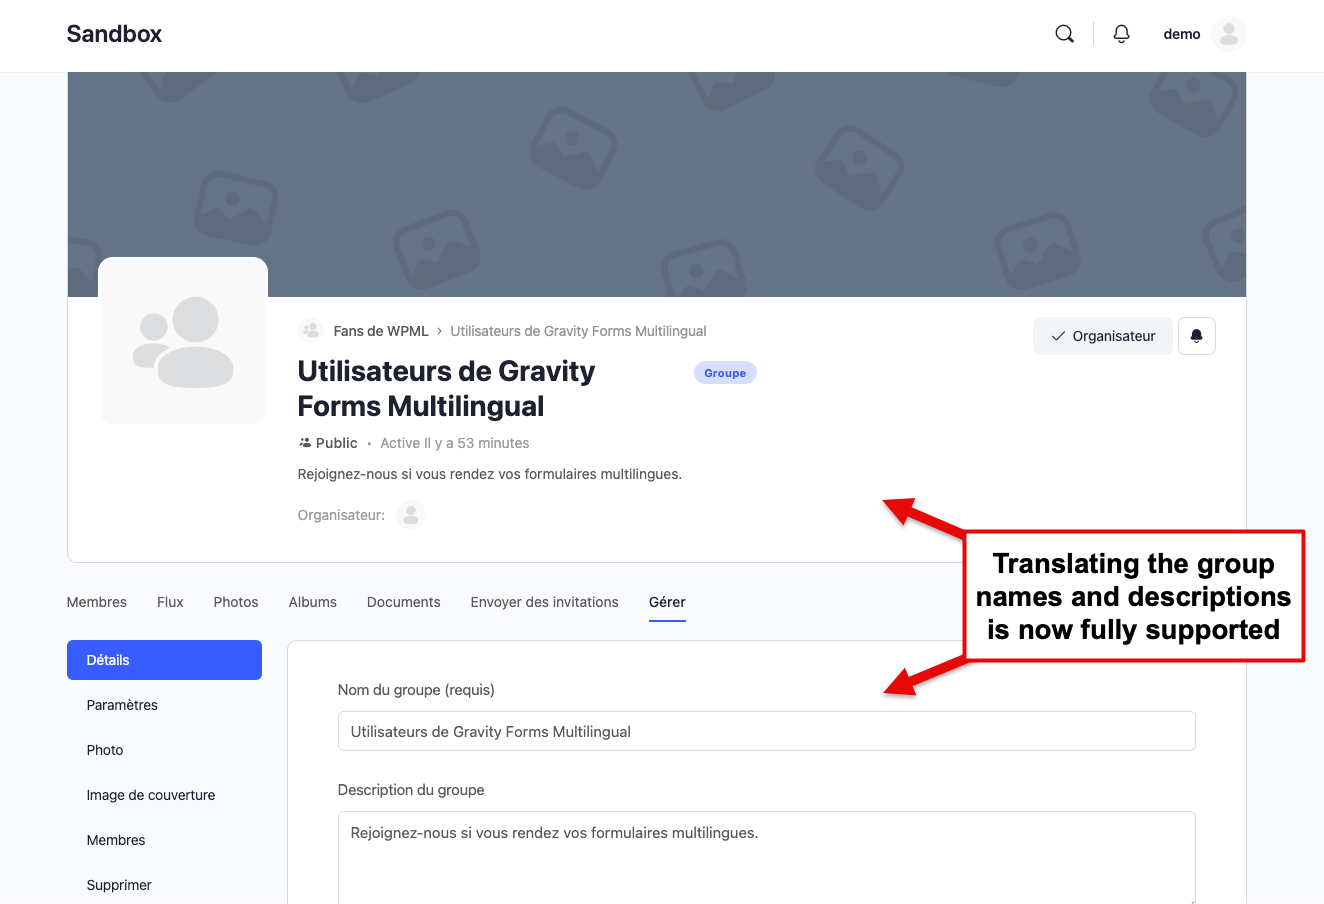Click Fans de WPML parent group icon

click(311, 331)
